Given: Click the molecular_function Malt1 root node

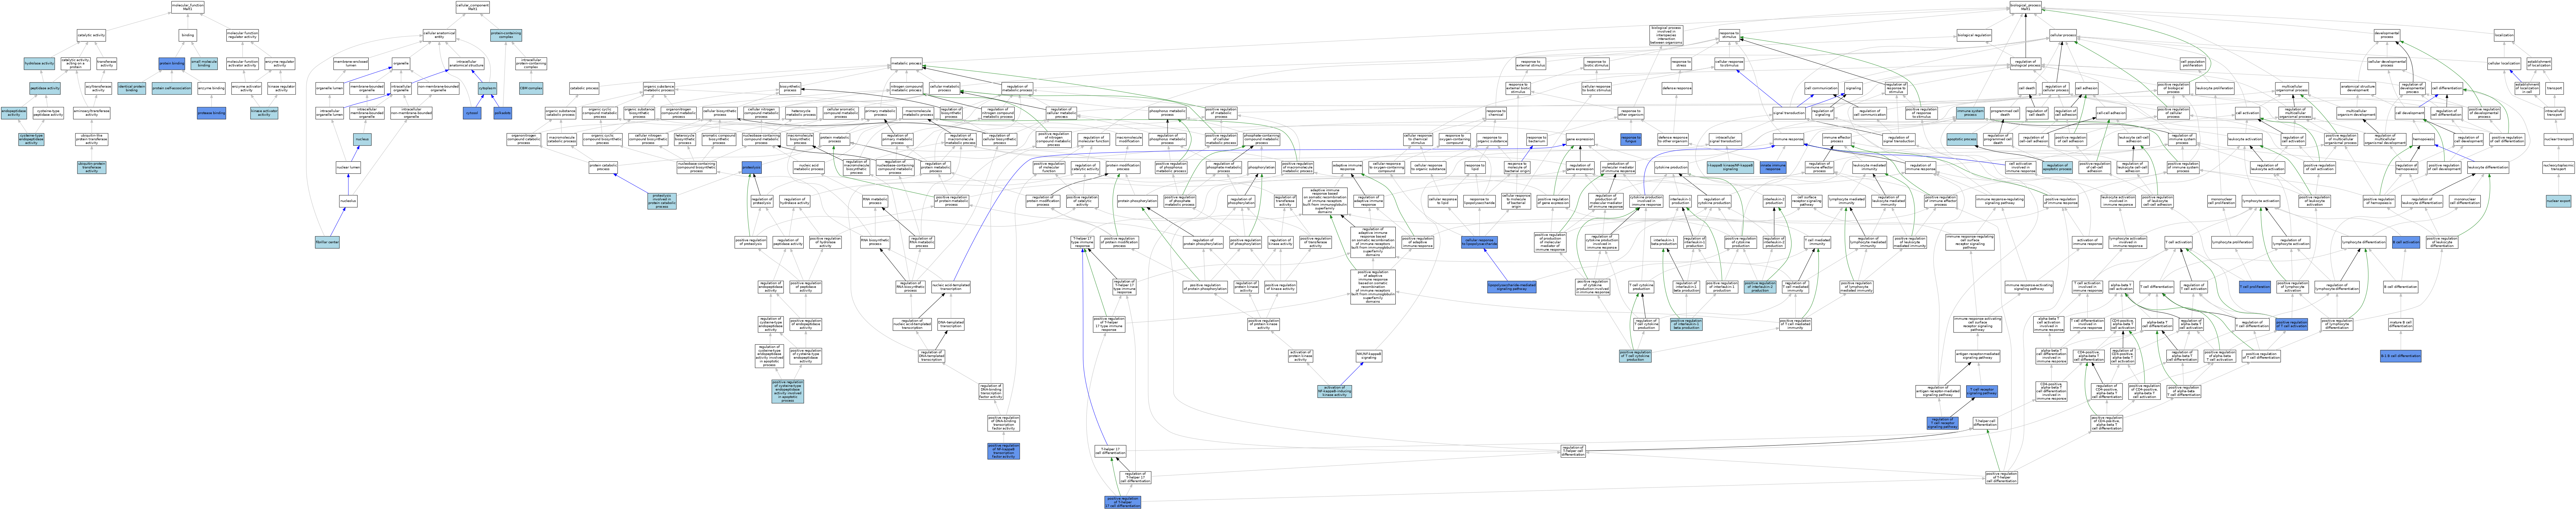Looking at the screenshot, I should (188, 7).
